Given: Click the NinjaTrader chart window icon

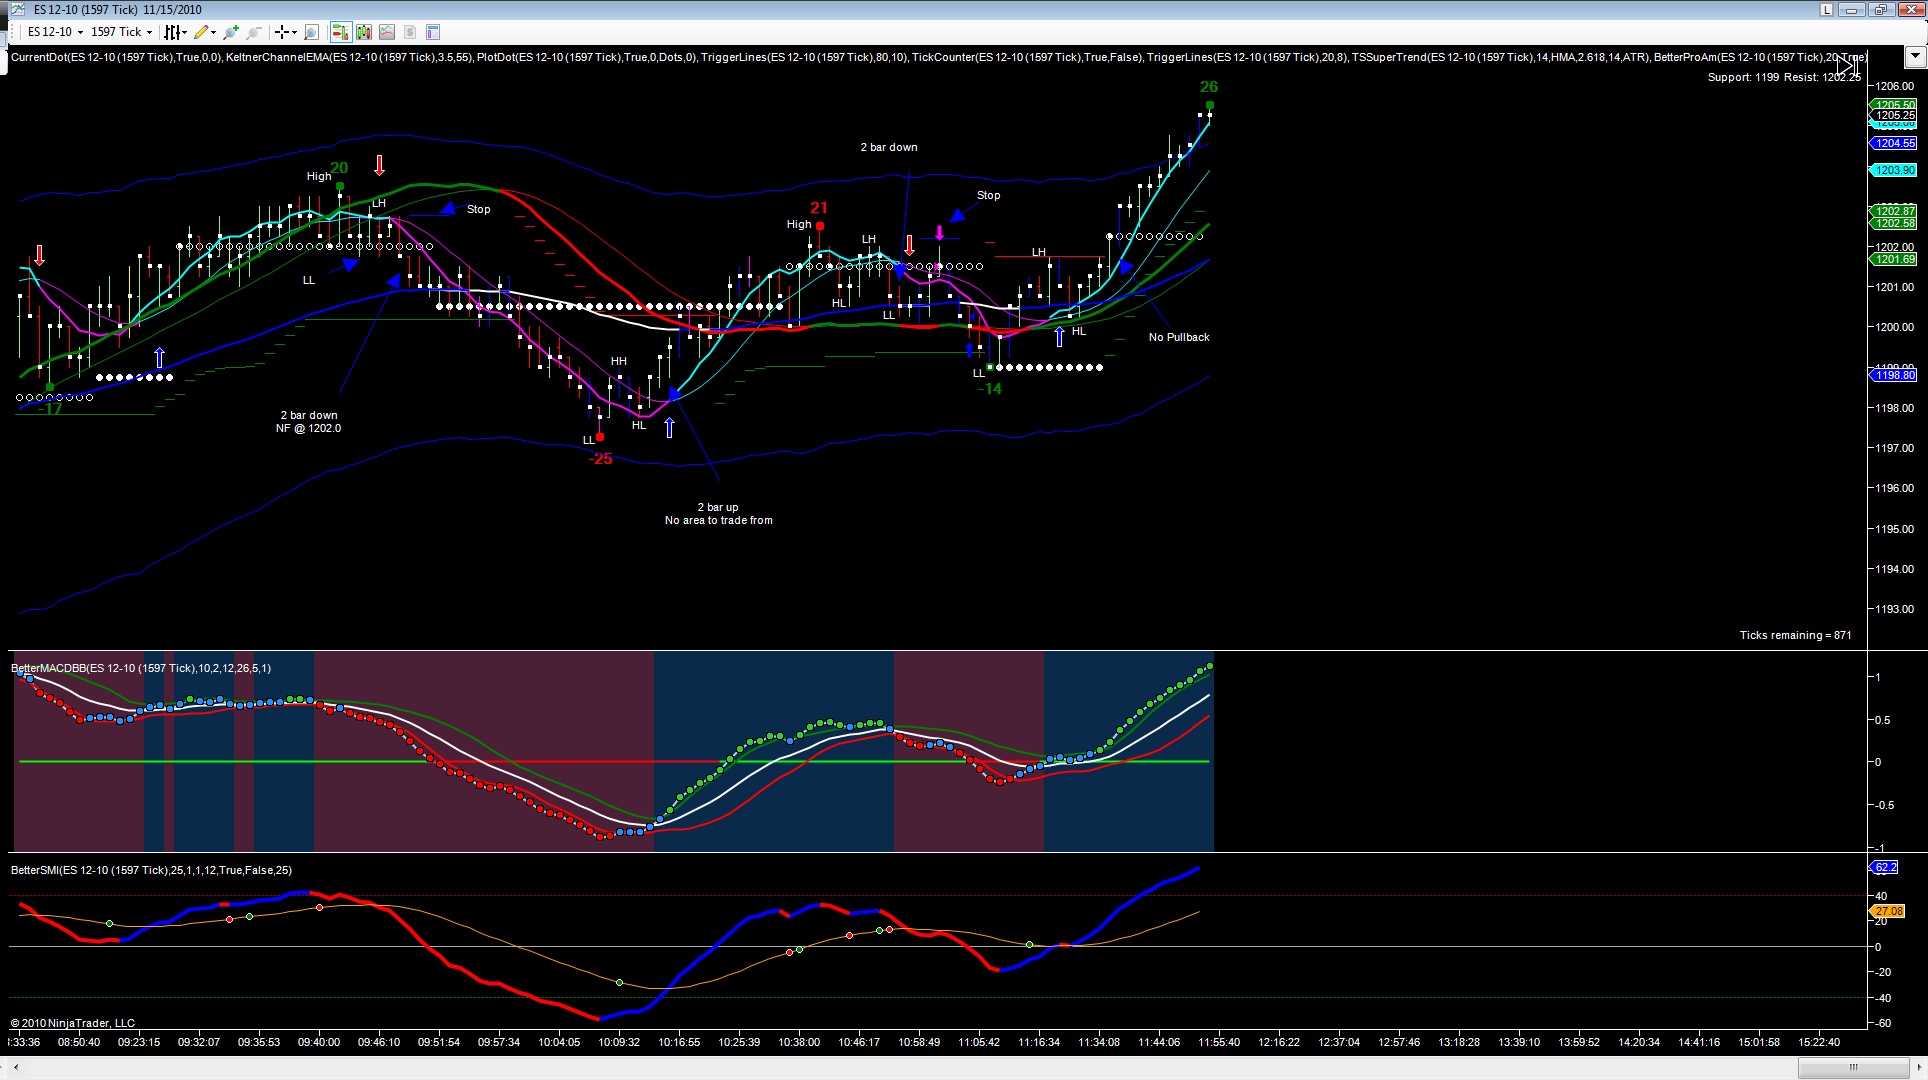Looking at the screenshot, I should (17, 10).
